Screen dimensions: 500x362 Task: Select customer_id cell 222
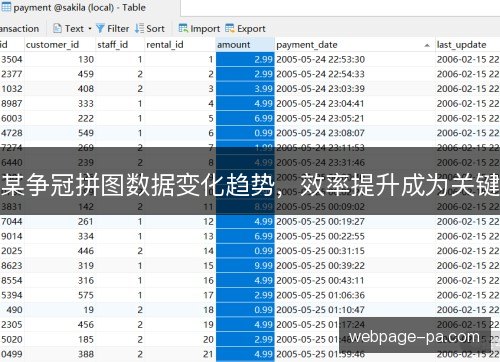click(60, 118)
